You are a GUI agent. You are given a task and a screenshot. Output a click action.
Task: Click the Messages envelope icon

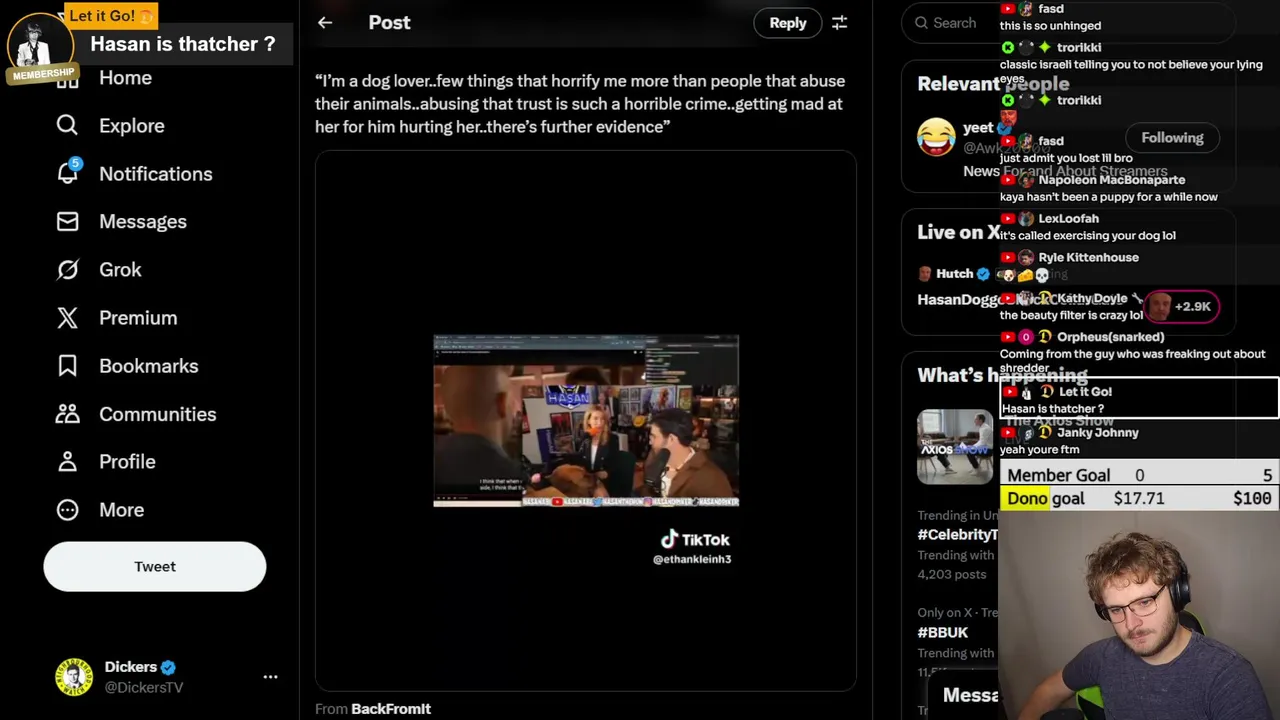pyautogui.click(x=67, y=221)
